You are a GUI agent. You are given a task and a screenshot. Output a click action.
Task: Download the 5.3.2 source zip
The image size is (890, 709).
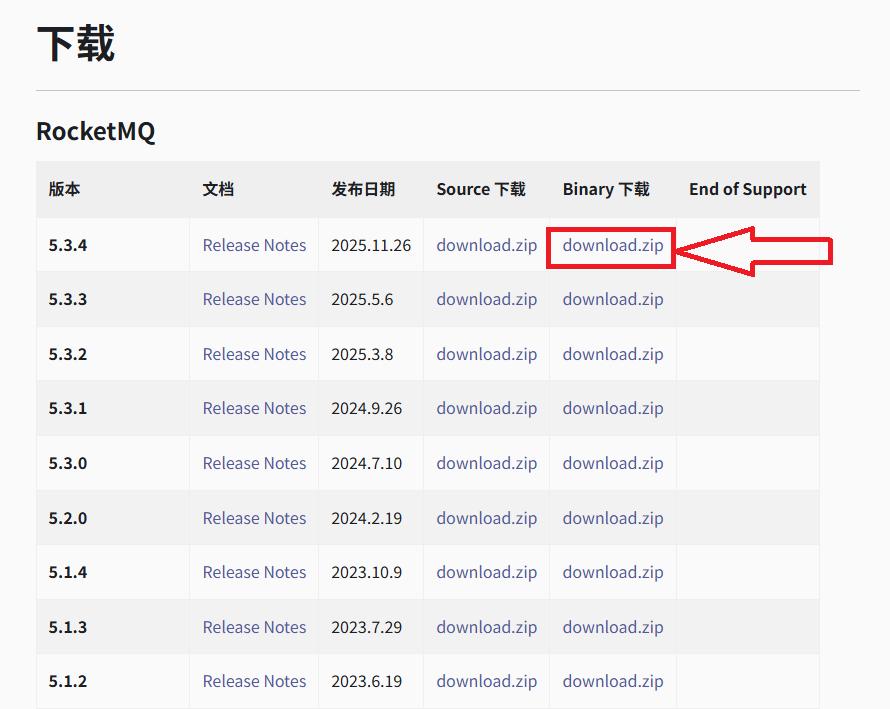point(486,355)
